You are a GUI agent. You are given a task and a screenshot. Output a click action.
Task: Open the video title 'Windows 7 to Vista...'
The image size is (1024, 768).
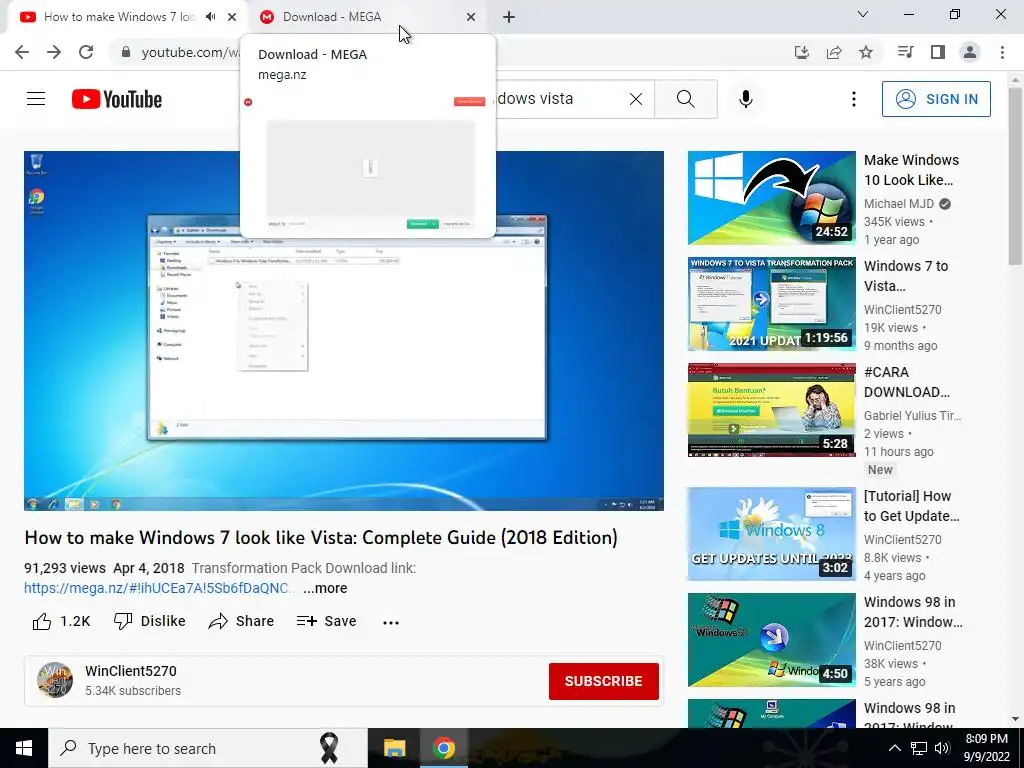(906, 276)
